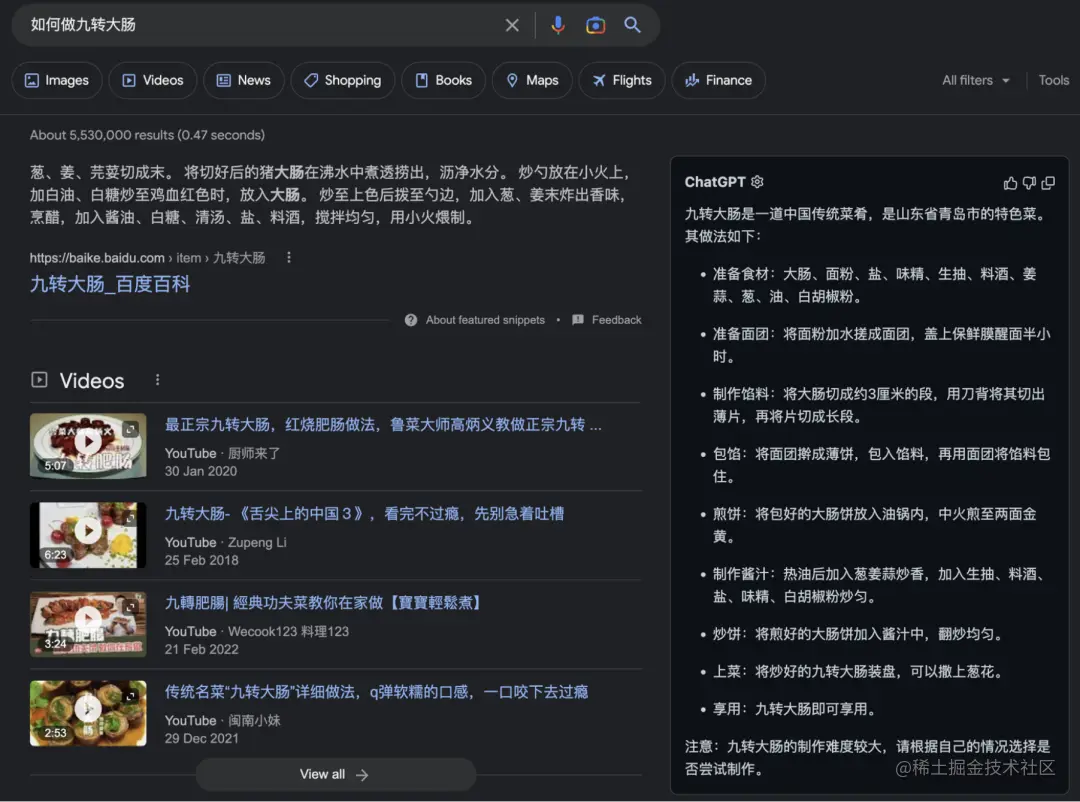
Task: Switch to Books results tab
Action: (444, 81)
